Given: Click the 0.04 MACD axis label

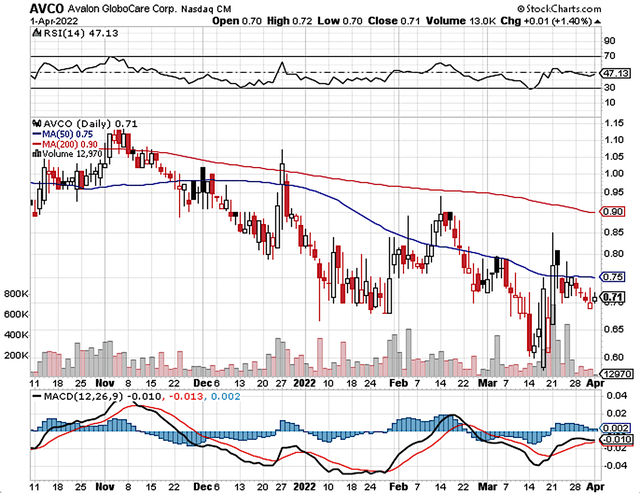Looking at the screenshot, I should pyautogui.click(x=617, y=395).
